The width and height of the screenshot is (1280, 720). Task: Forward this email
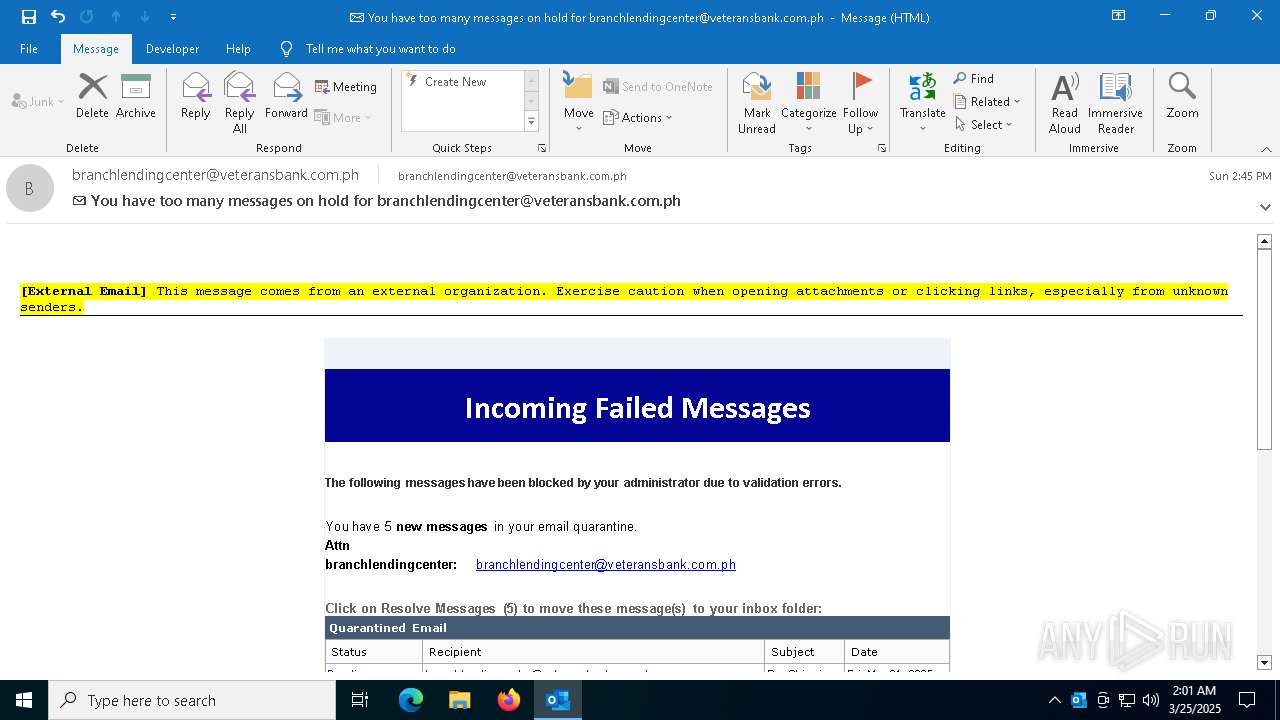pos(286,96)
